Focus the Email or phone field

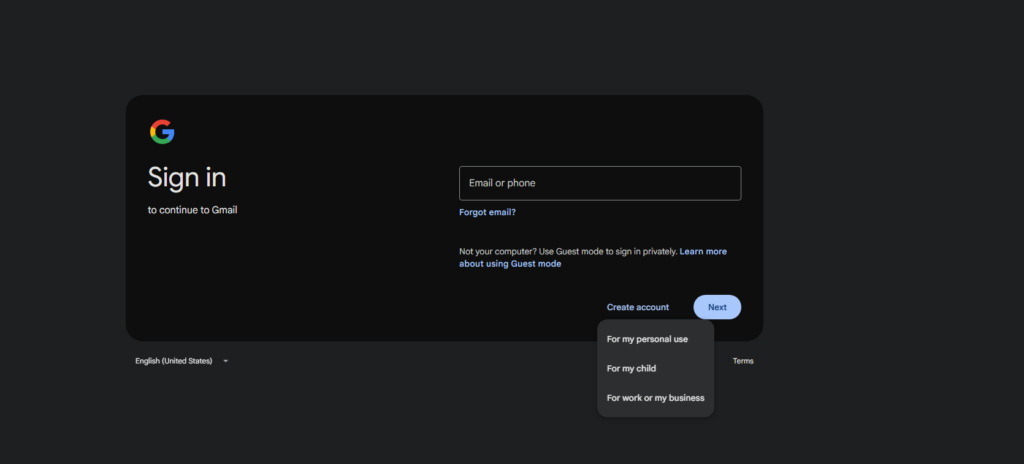tap(600, 183)
